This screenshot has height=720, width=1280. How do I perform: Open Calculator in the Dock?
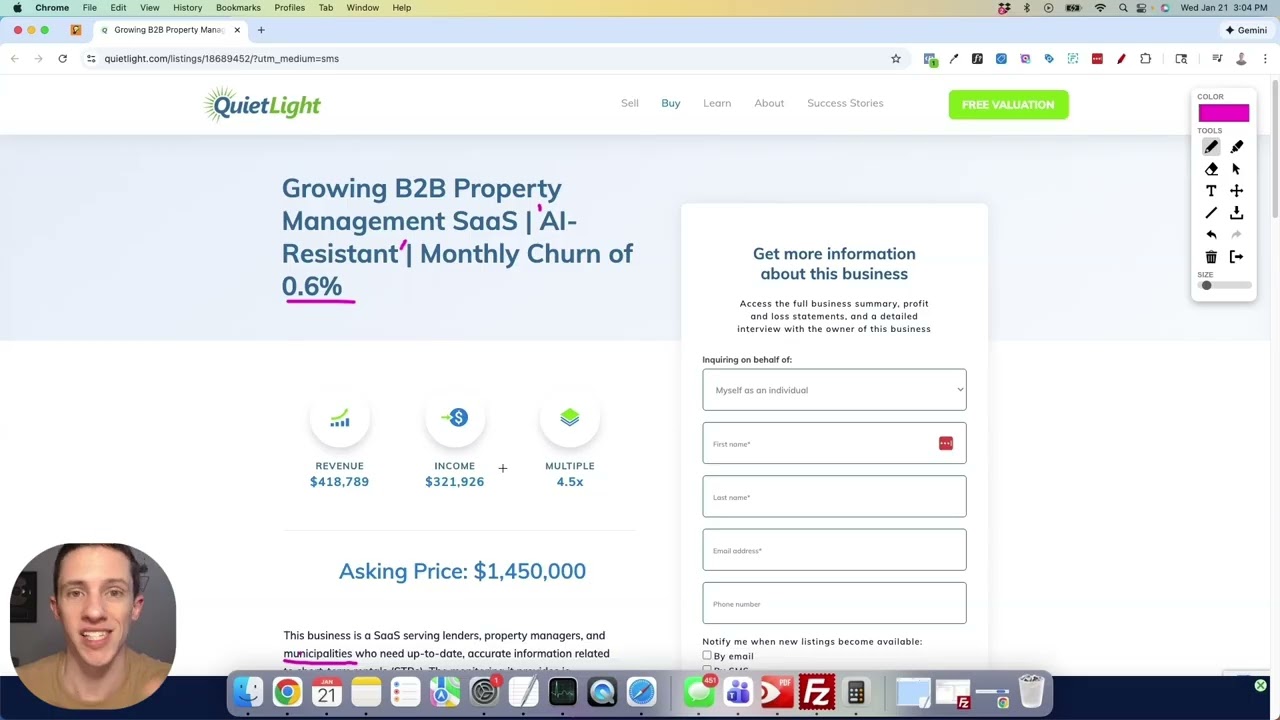tap(856, 692)
